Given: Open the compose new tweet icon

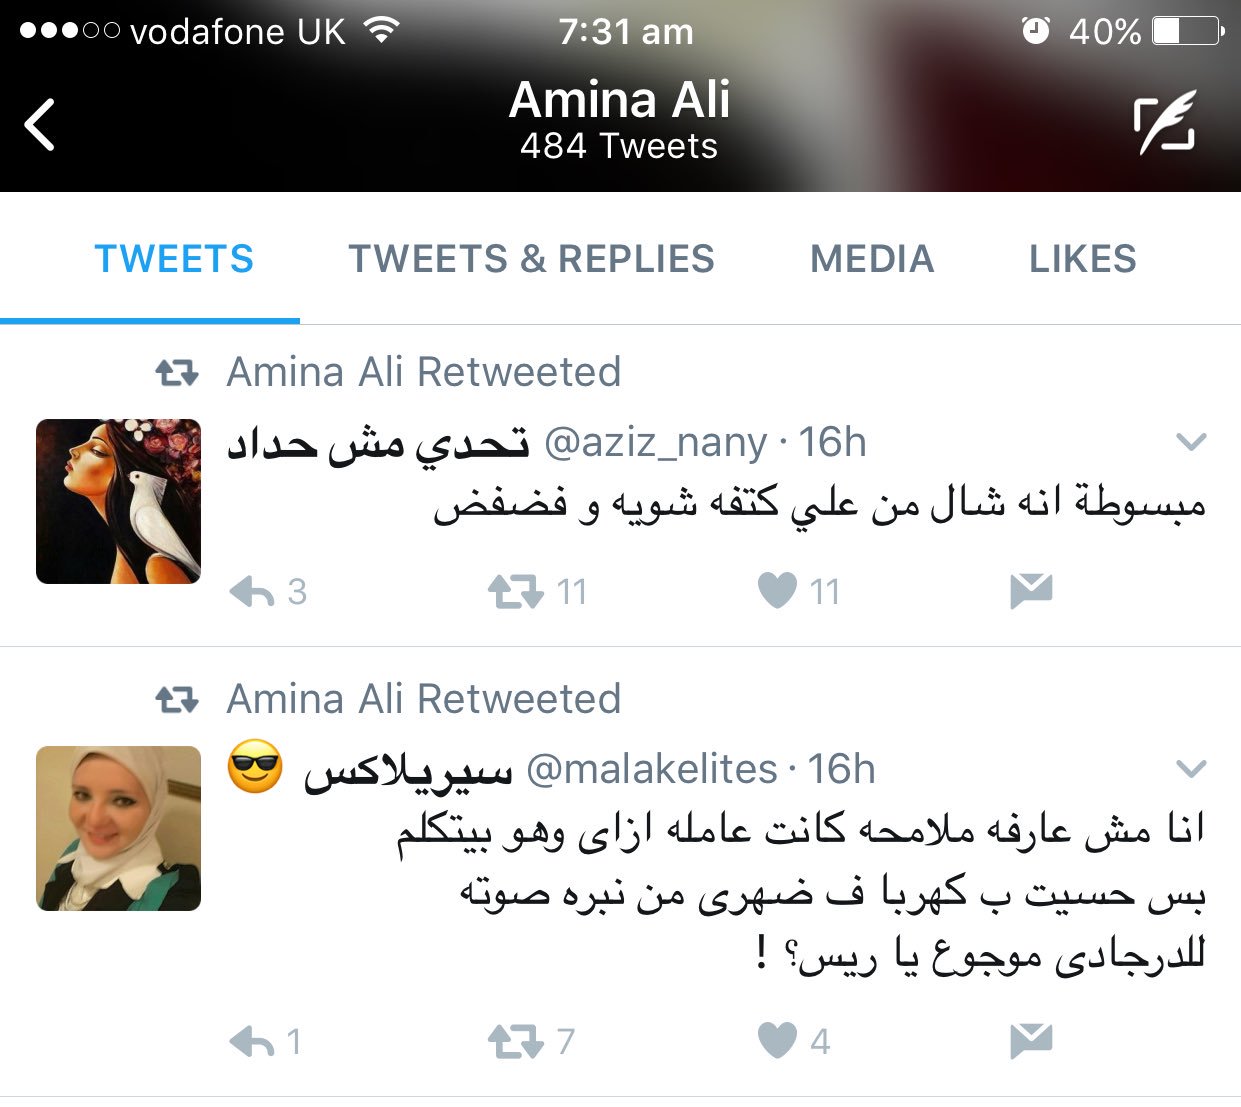Looking at the screenshot, I should 1165,122.
